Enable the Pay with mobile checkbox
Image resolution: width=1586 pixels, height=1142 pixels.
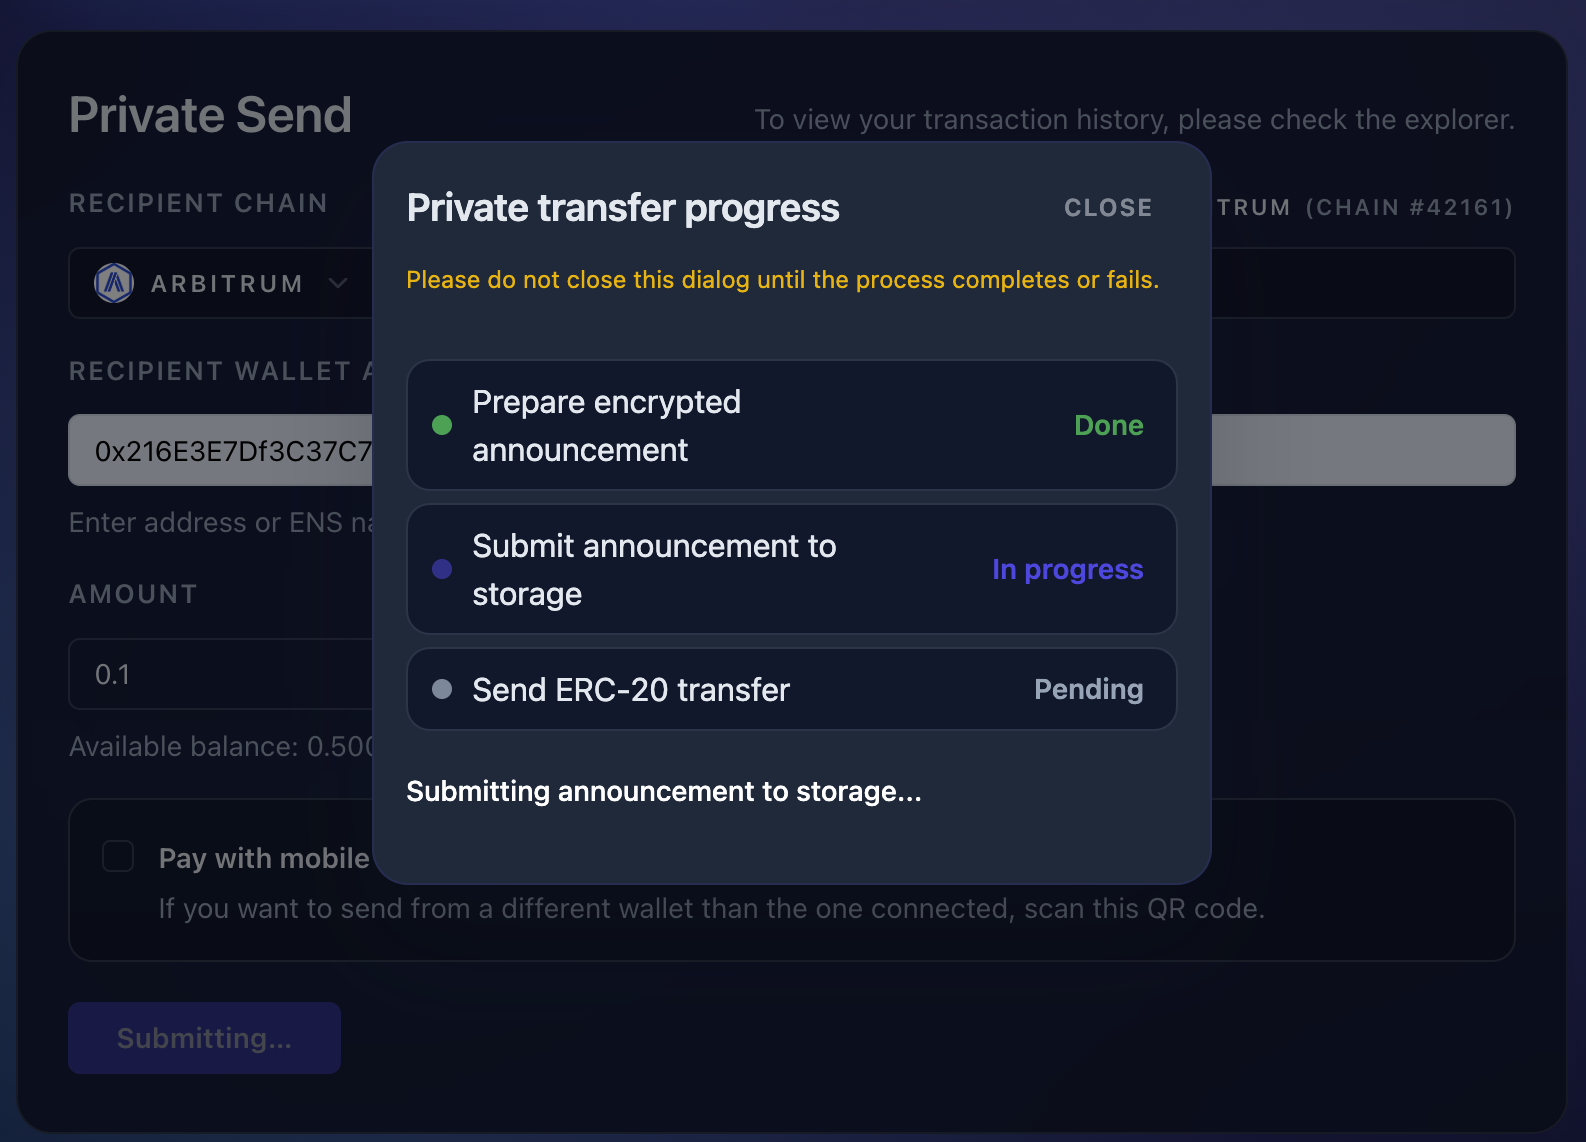117,856
